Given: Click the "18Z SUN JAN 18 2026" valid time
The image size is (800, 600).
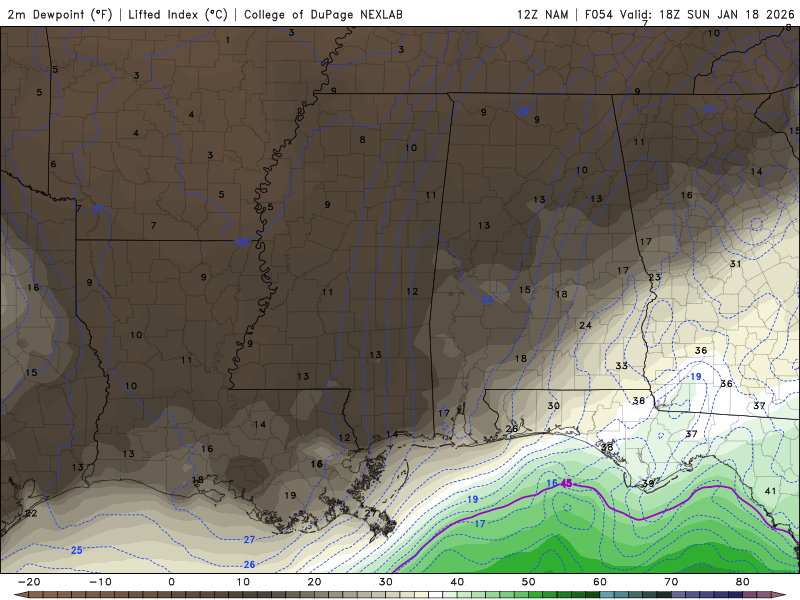Looking at the screenshot, I should 727,14.
